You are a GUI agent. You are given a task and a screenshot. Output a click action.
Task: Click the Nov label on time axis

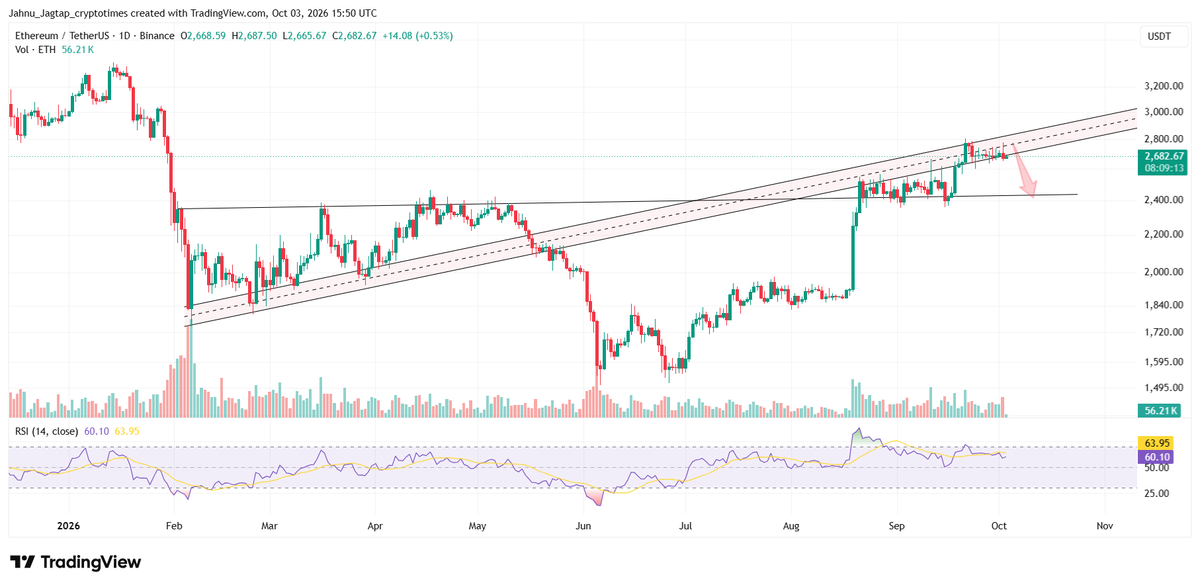[1105, 524]
